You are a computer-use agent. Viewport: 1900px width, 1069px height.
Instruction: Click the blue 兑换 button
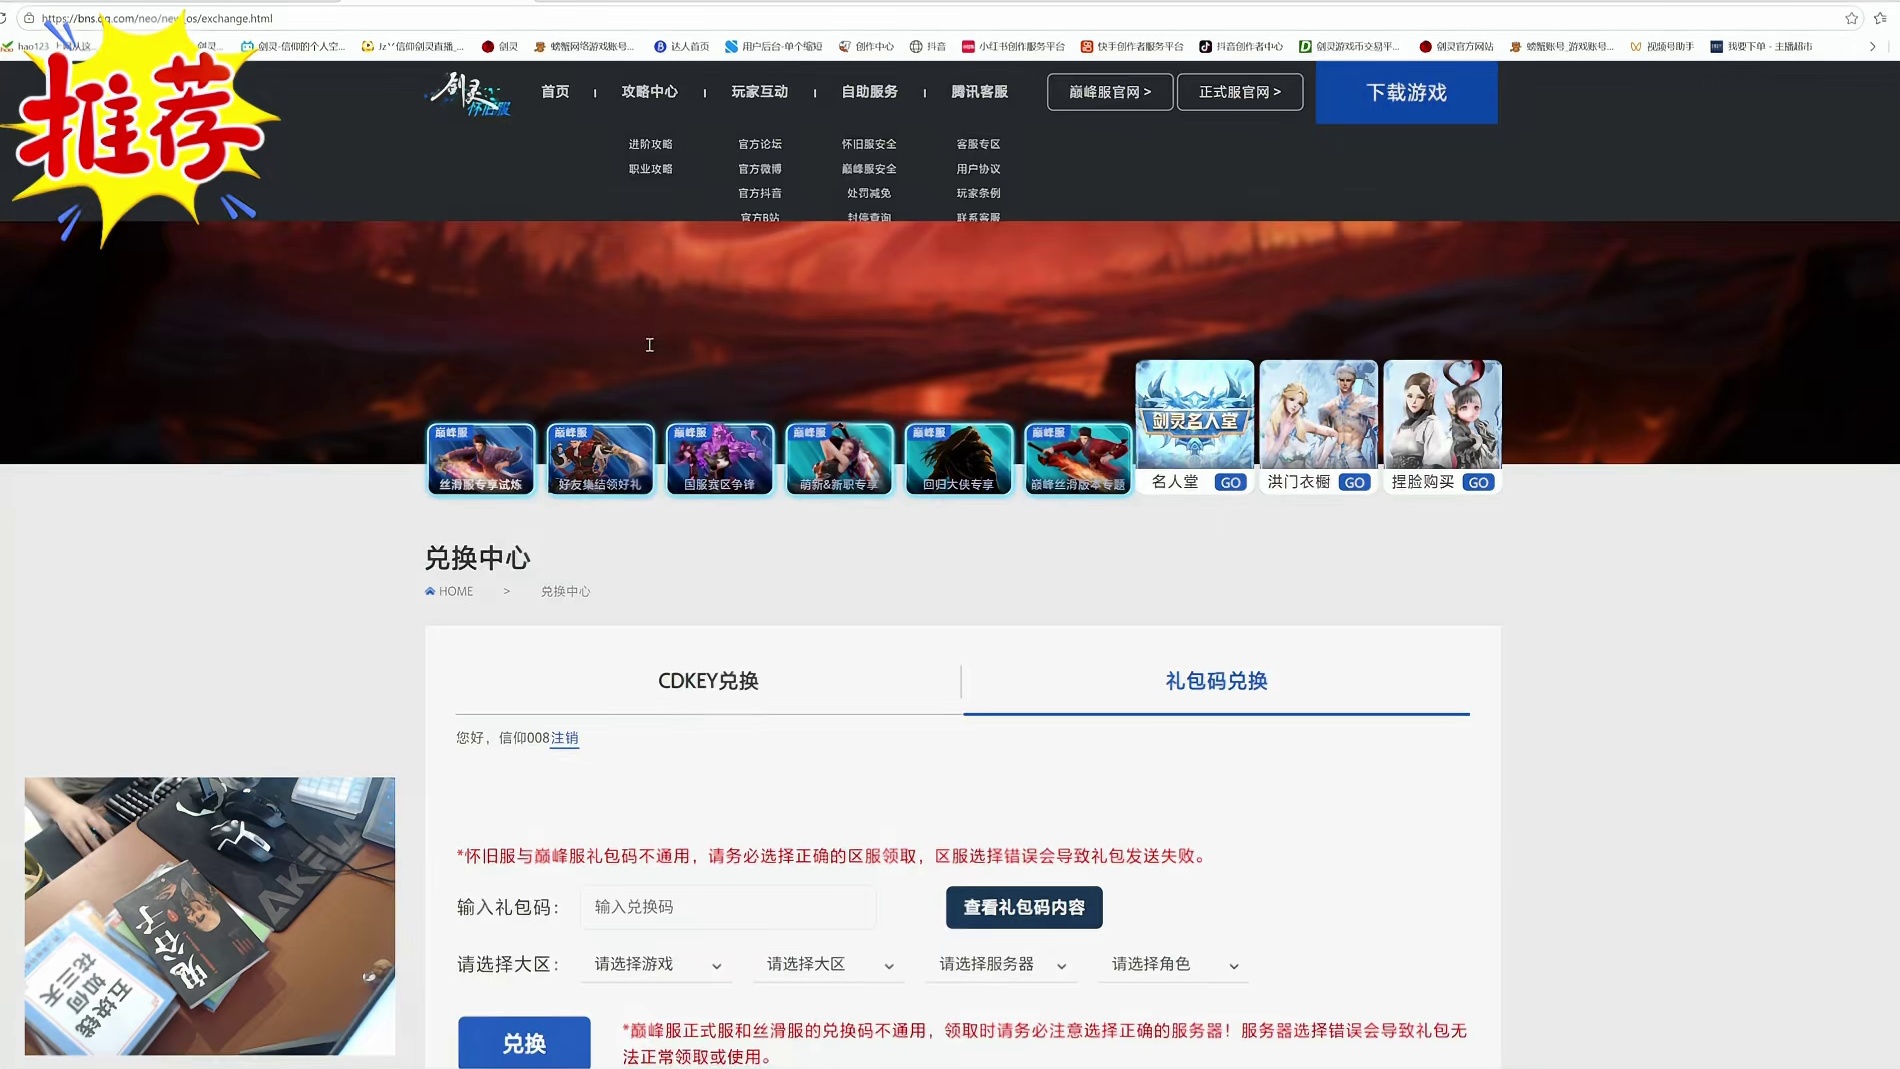(524, 1043)
